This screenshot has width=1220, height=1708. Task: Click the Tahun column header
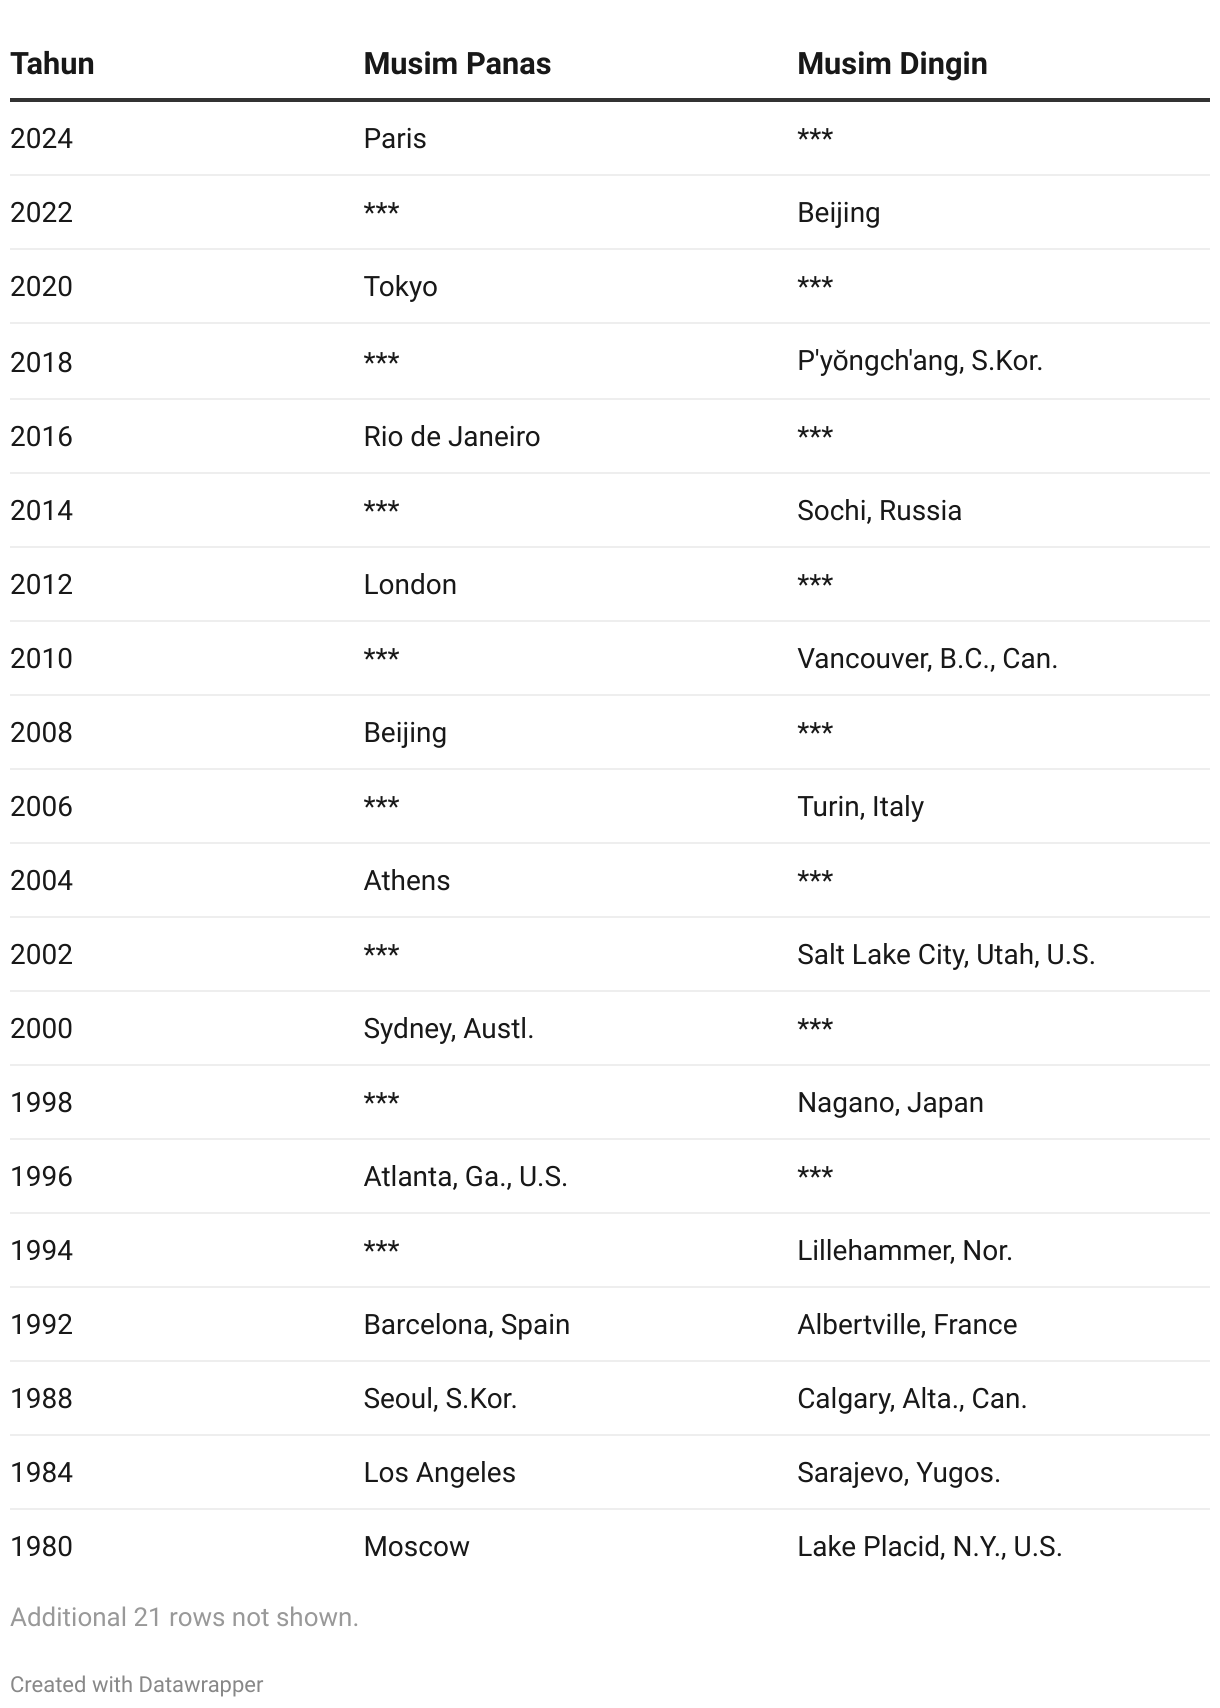[52, 64]
